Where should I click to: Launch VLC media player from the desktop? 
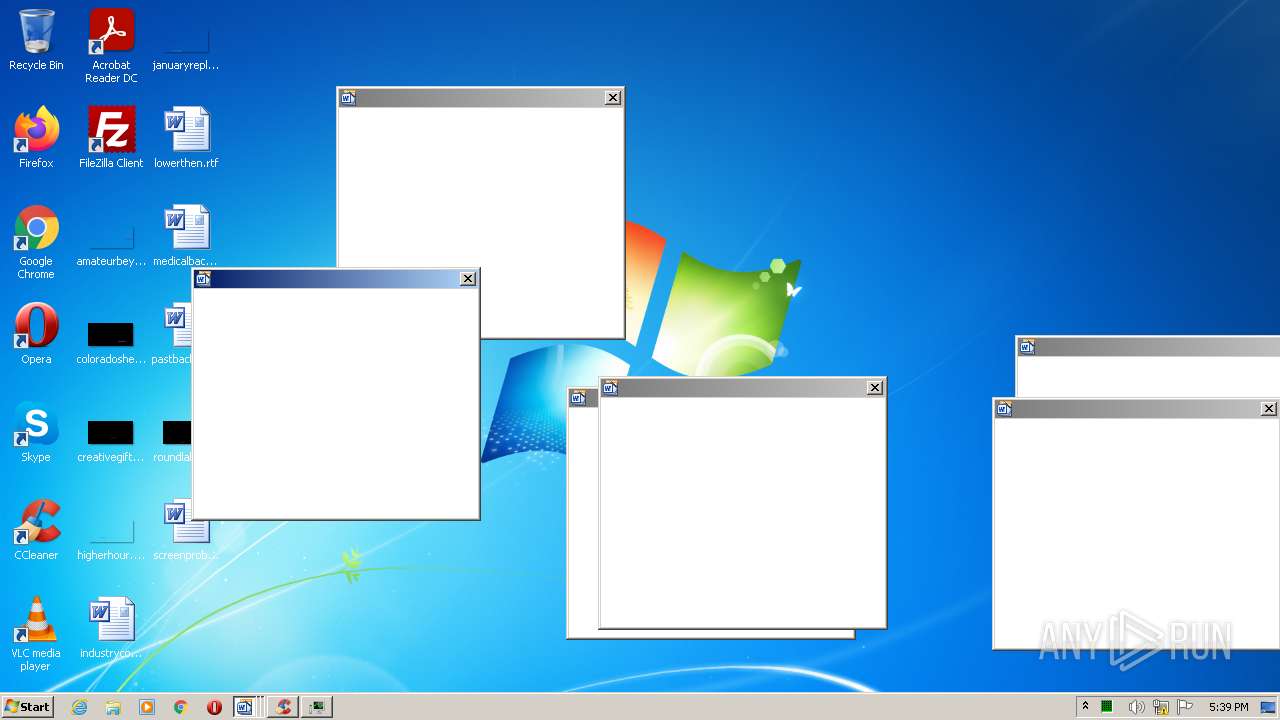coord(36,634)
